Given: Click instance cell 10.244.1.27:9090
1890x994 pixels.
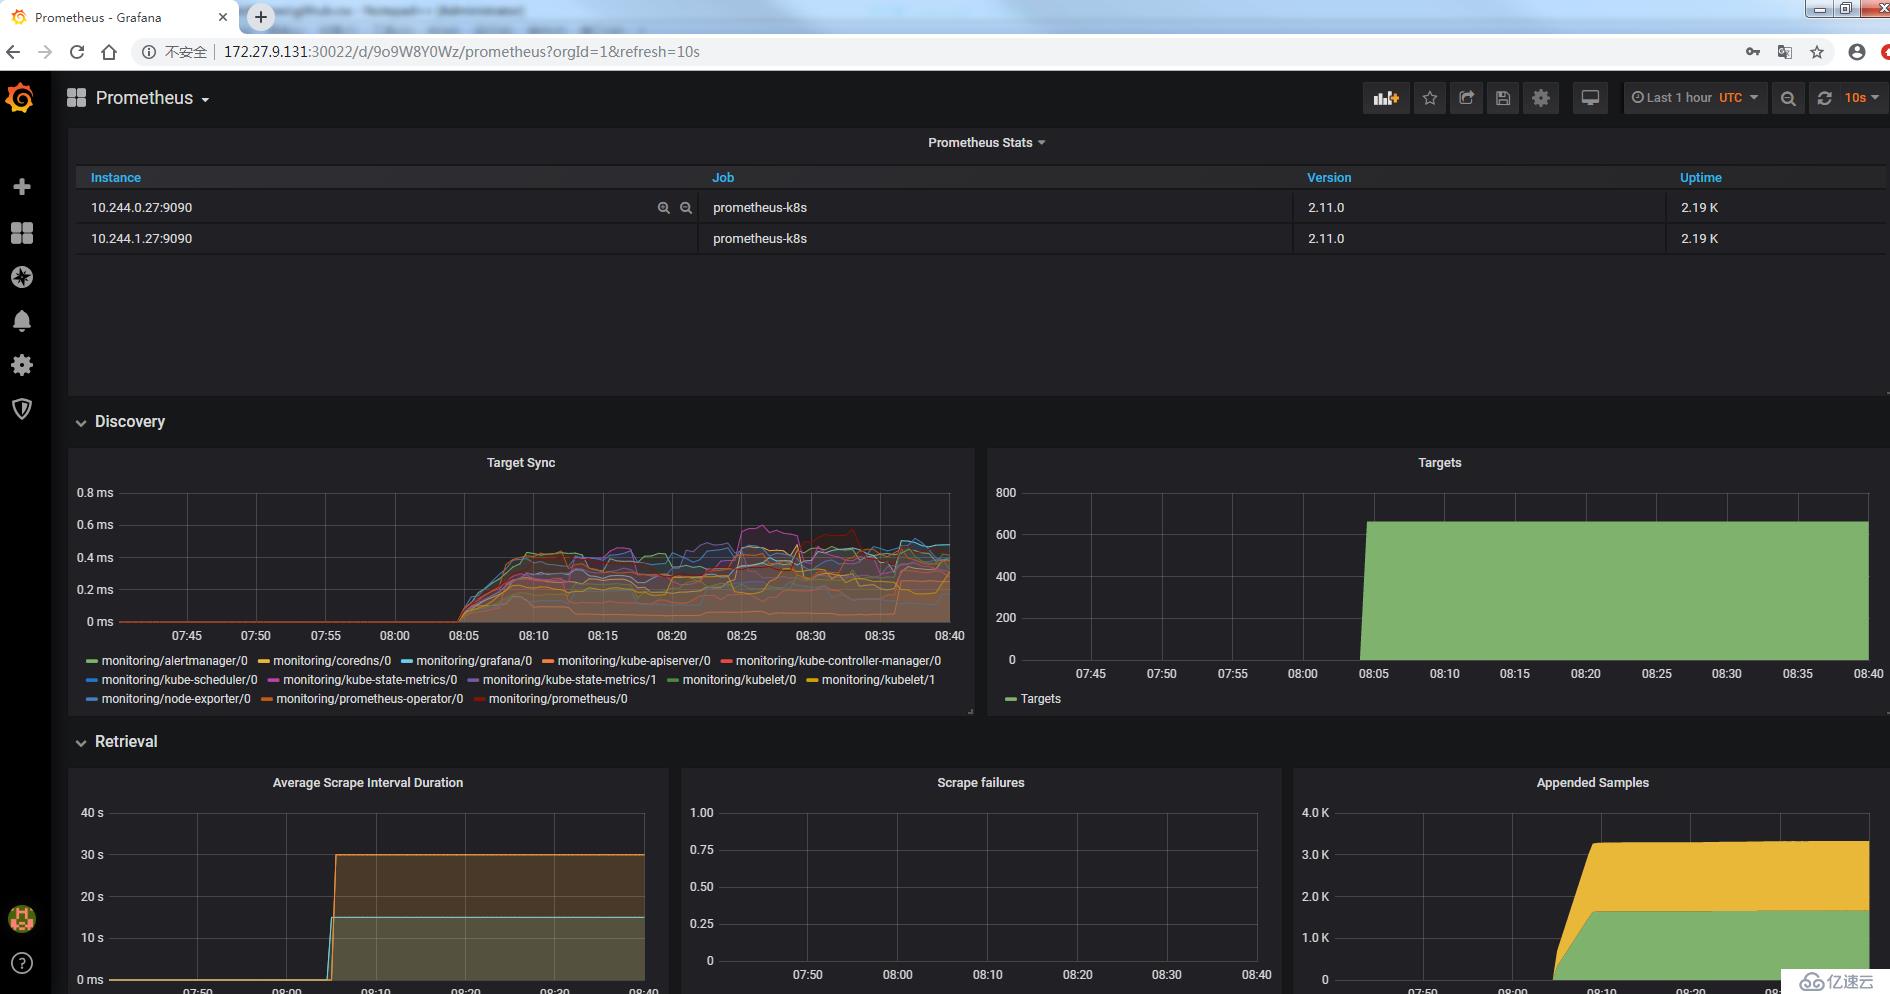Looking at the screenshot, I should point(141,239).
